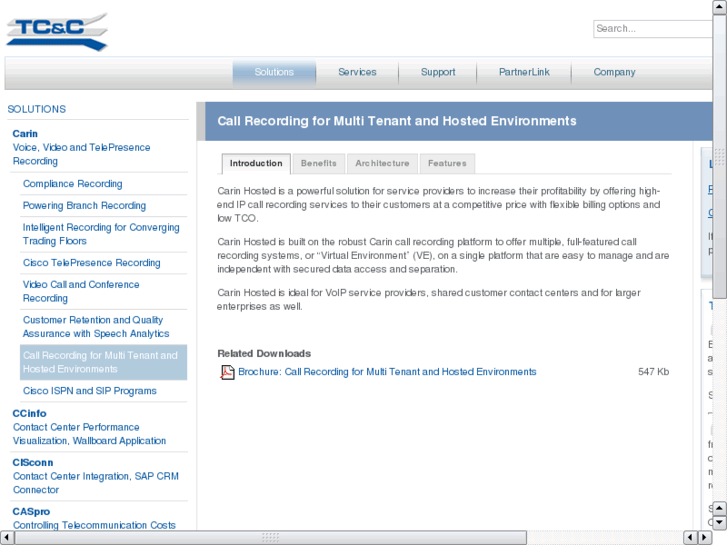Click the SOLUTIONS sidebar heading
Image resolution: width=727 pixels, height=545 pixels.
(x=37, y=109)
